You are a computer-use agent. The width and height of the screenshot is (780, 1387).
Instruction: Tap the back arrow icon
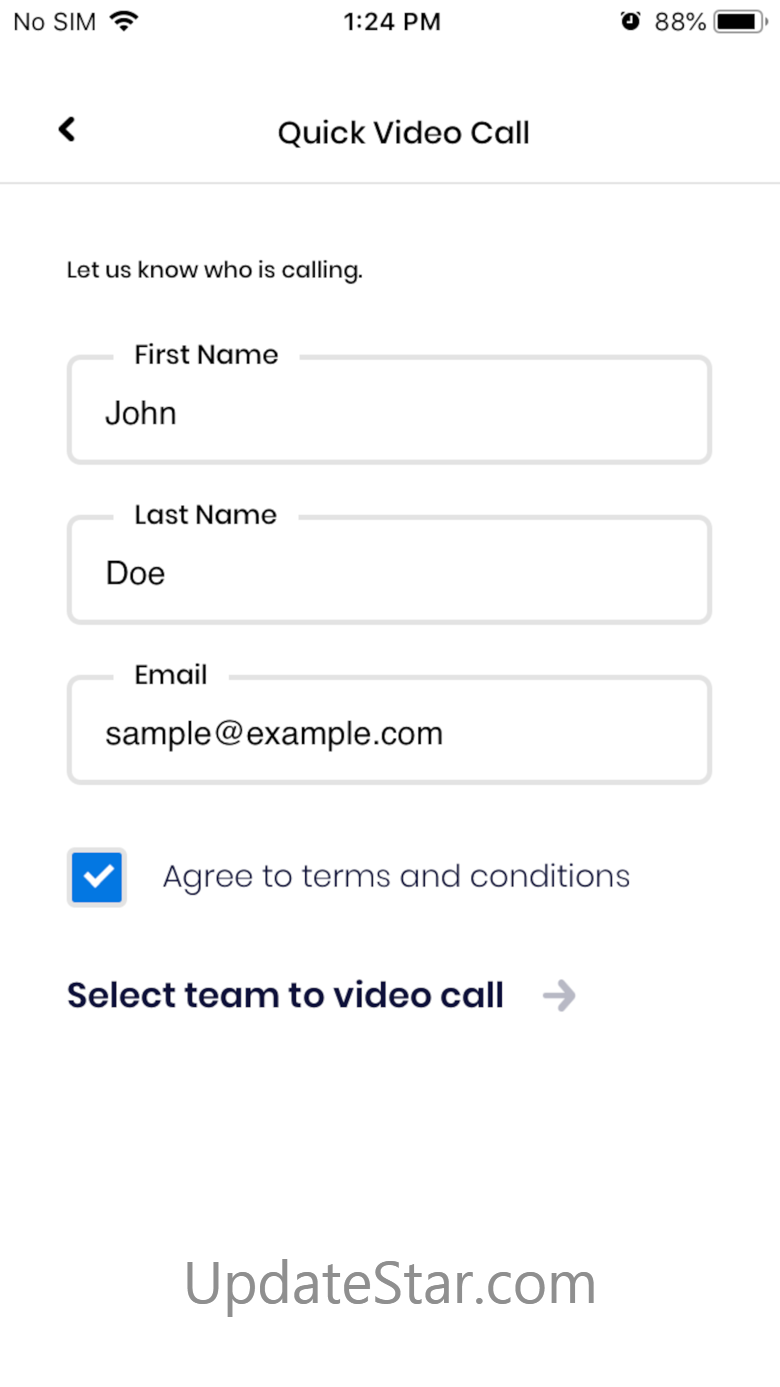pos(67,129)
